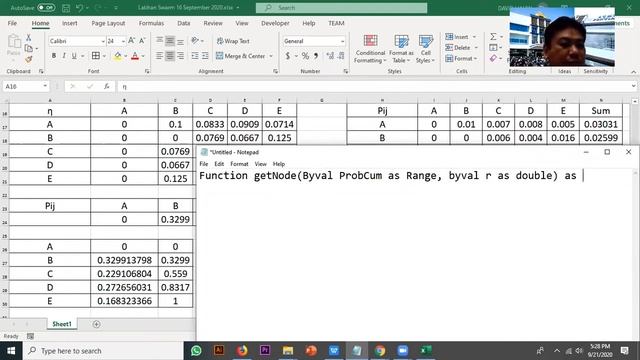Open the font size dropdown

click(123, 41)
